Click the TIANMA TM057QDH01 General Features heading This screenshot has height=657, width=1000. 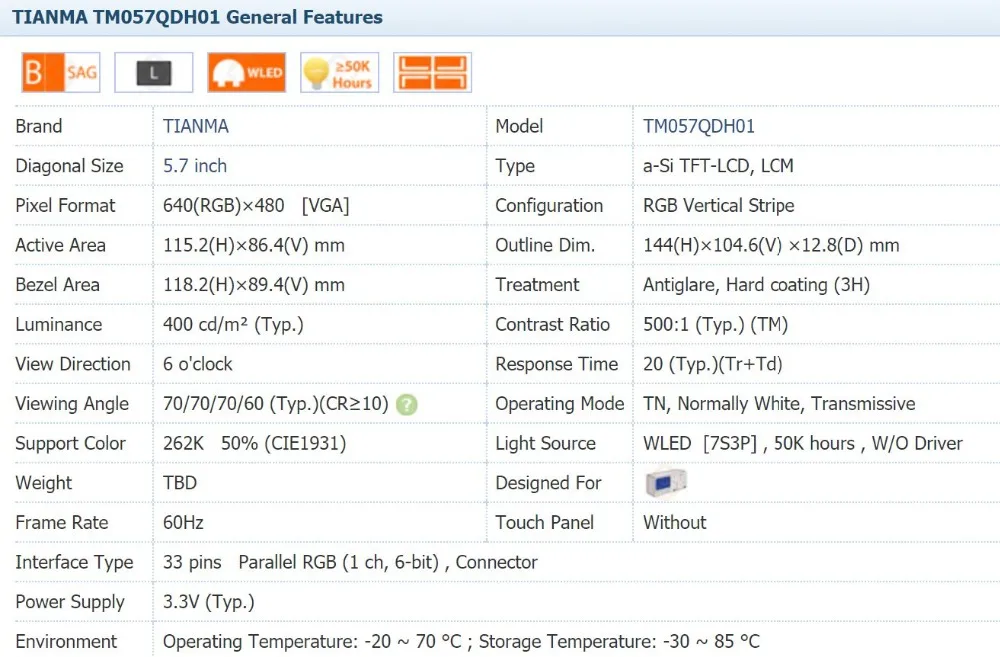click(197, 17)
